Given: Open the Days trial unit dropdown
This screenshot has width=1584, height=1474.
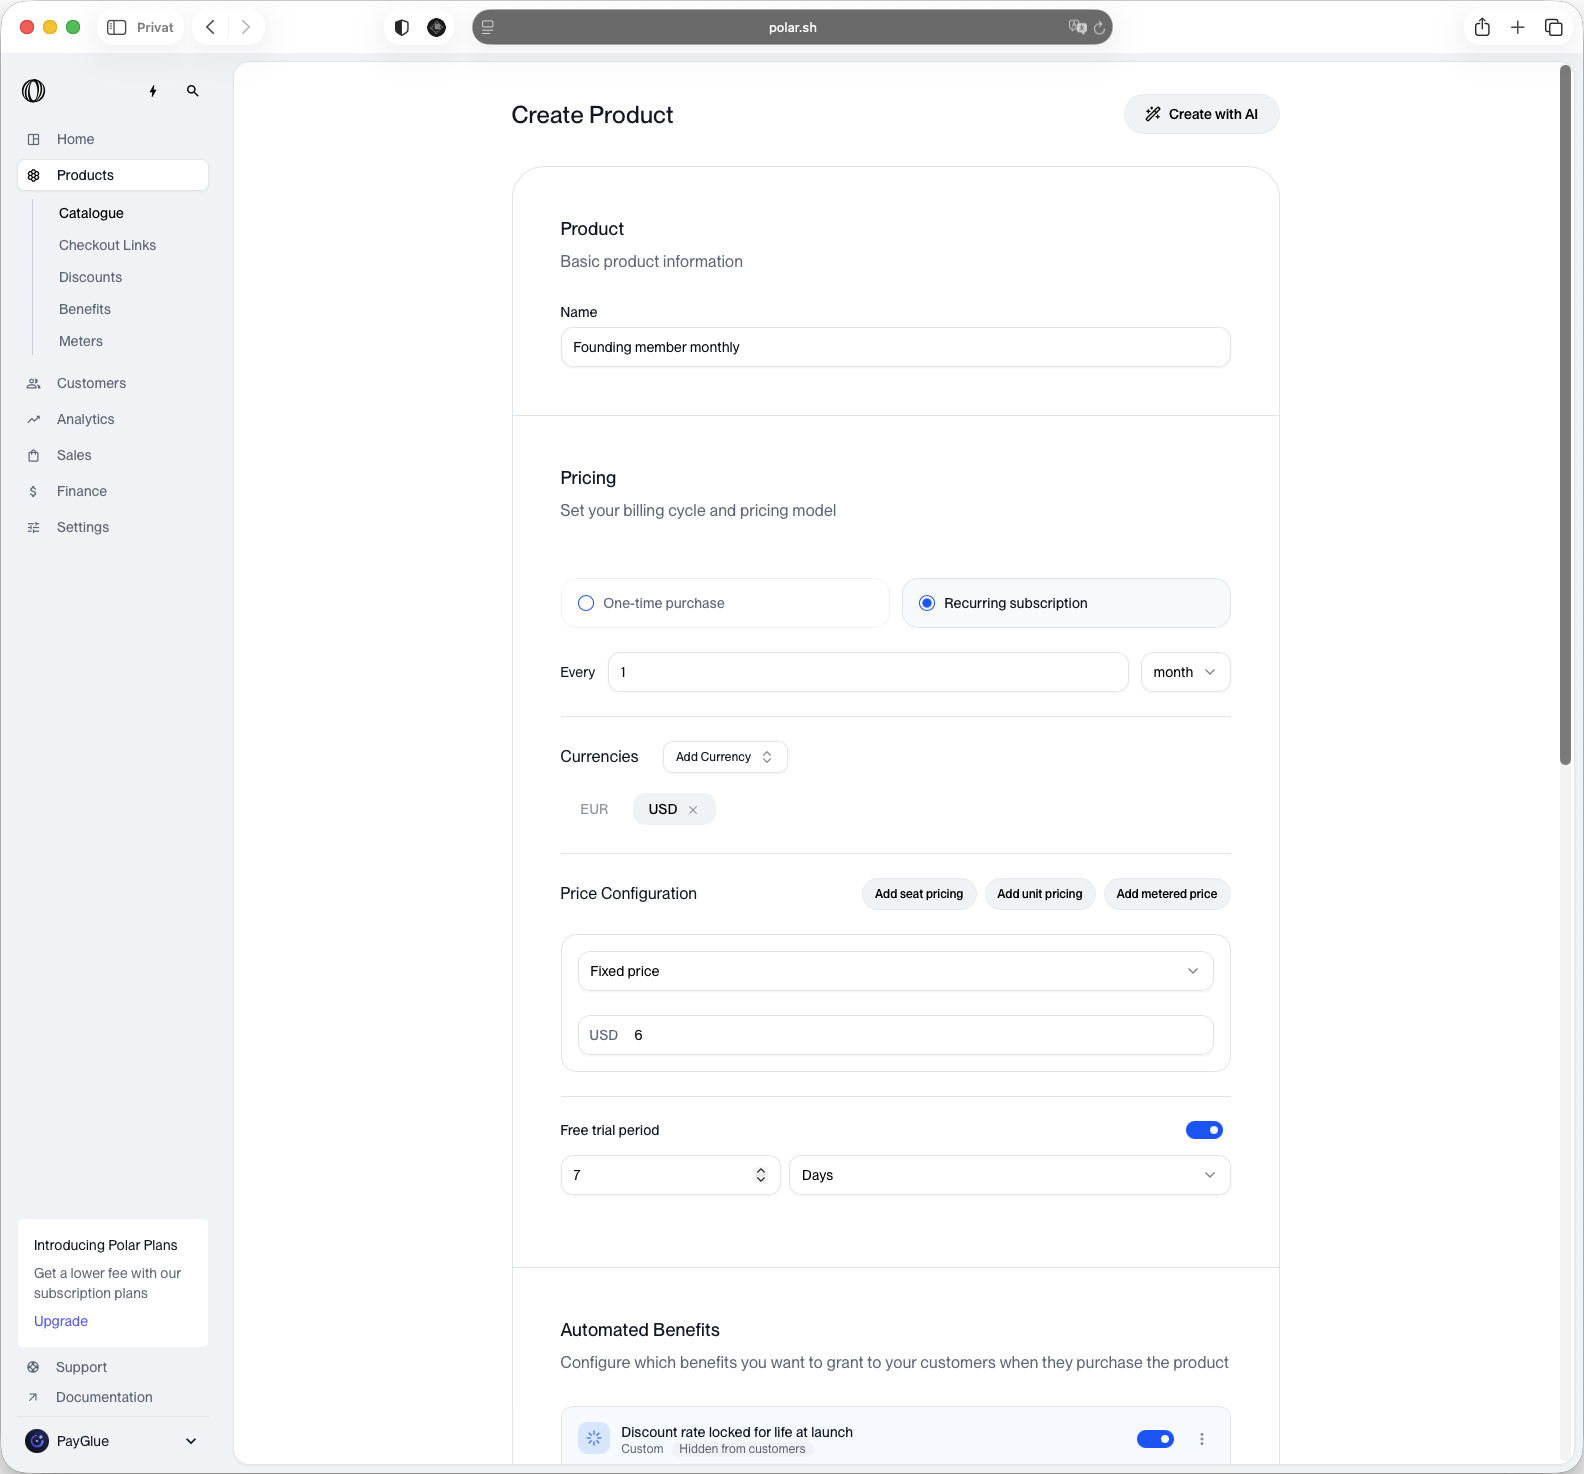Looking at the screenshot, I should click(1010, 1175).
